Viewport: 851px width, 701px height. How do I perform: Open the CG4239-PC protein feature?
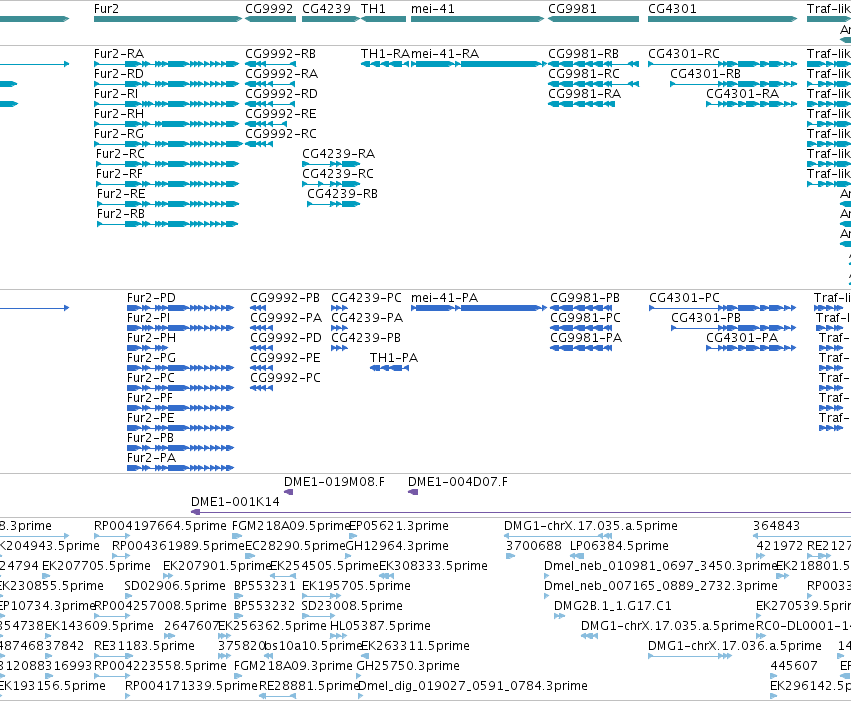pos(339,308)
